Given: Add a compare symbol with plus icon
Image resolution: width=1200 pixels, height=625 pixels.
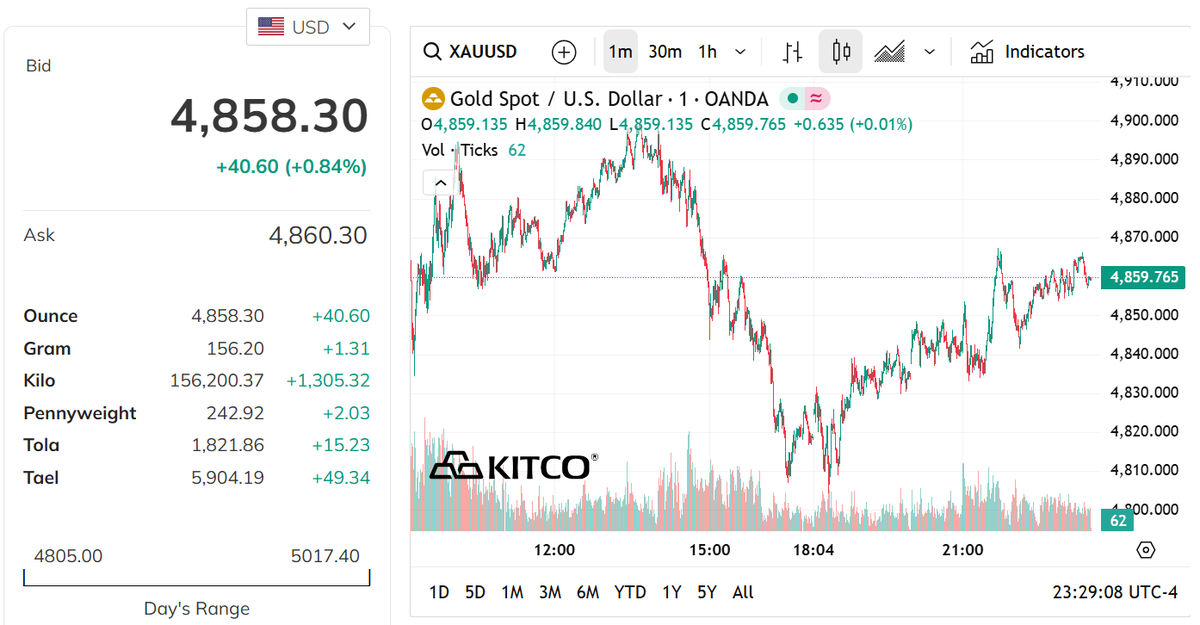Looking at the screenshot, I should [564, 52].
